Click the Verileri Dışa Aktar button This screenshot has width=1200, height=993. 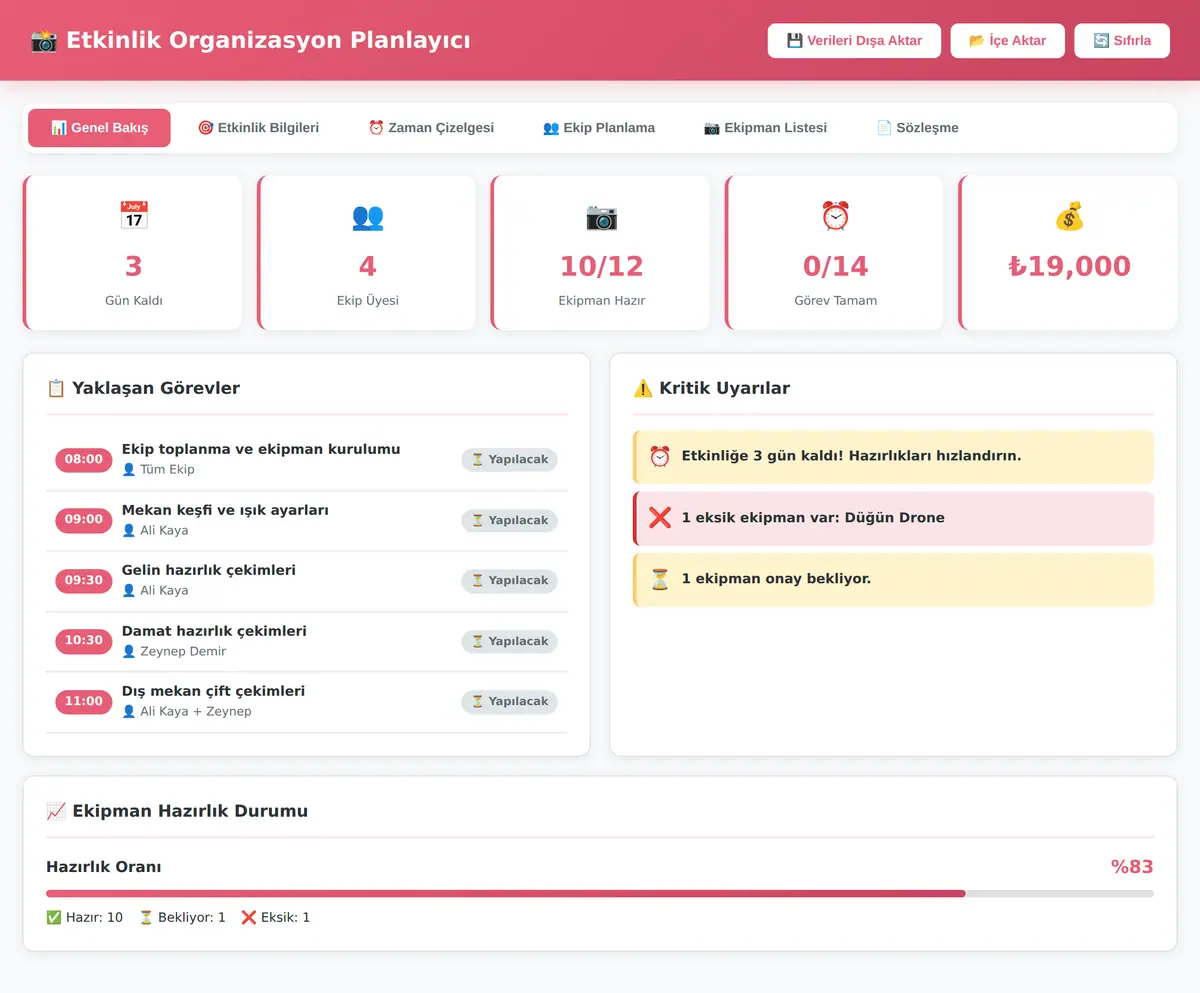coord(854,41)
